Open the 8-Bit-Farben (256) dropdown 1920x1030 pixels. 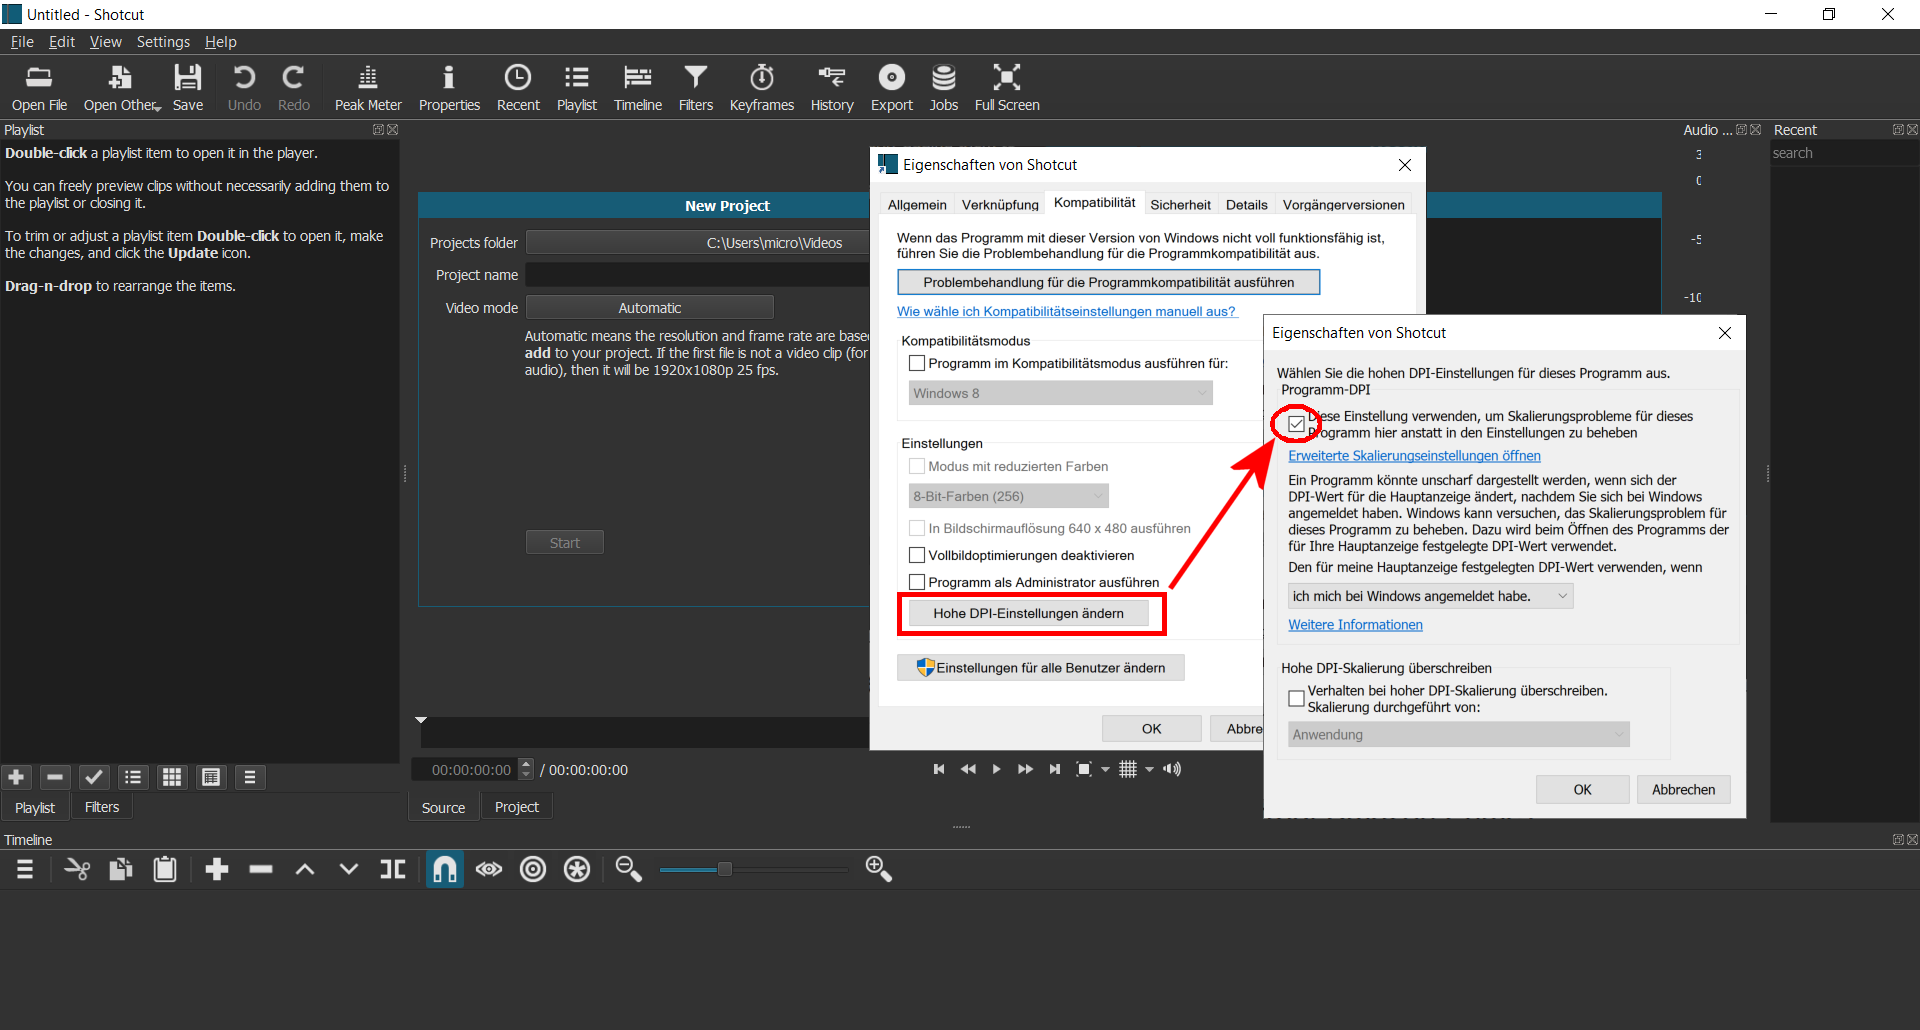1008,496
